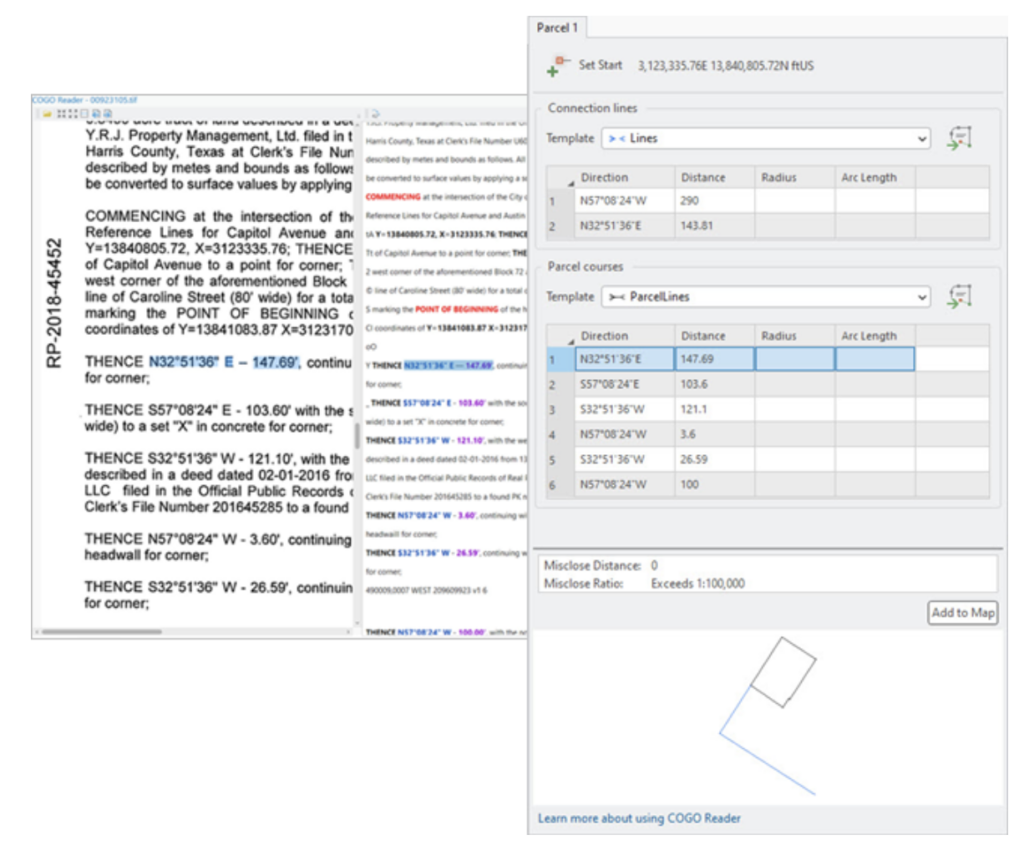Click the Misclose Ratio value Exceeds 1:100,000
Screen dimensions: 1024x855
click(x=697, y=584)
